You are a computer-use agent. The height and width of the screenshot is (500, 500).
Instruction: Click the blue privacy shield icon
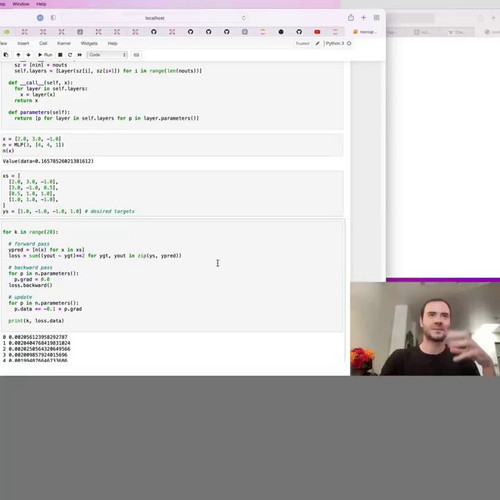pyautogui.click(x=40, y=18)
